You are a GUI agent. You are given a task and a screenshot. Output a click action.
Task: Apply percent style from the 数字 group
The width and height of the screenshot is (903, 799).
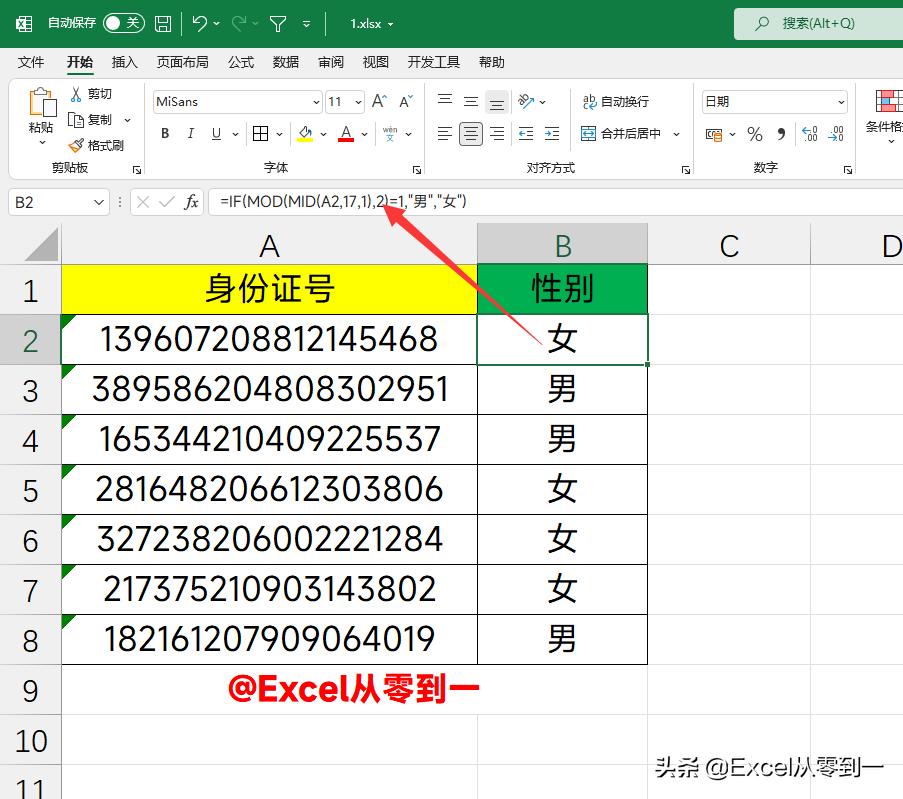755,133
